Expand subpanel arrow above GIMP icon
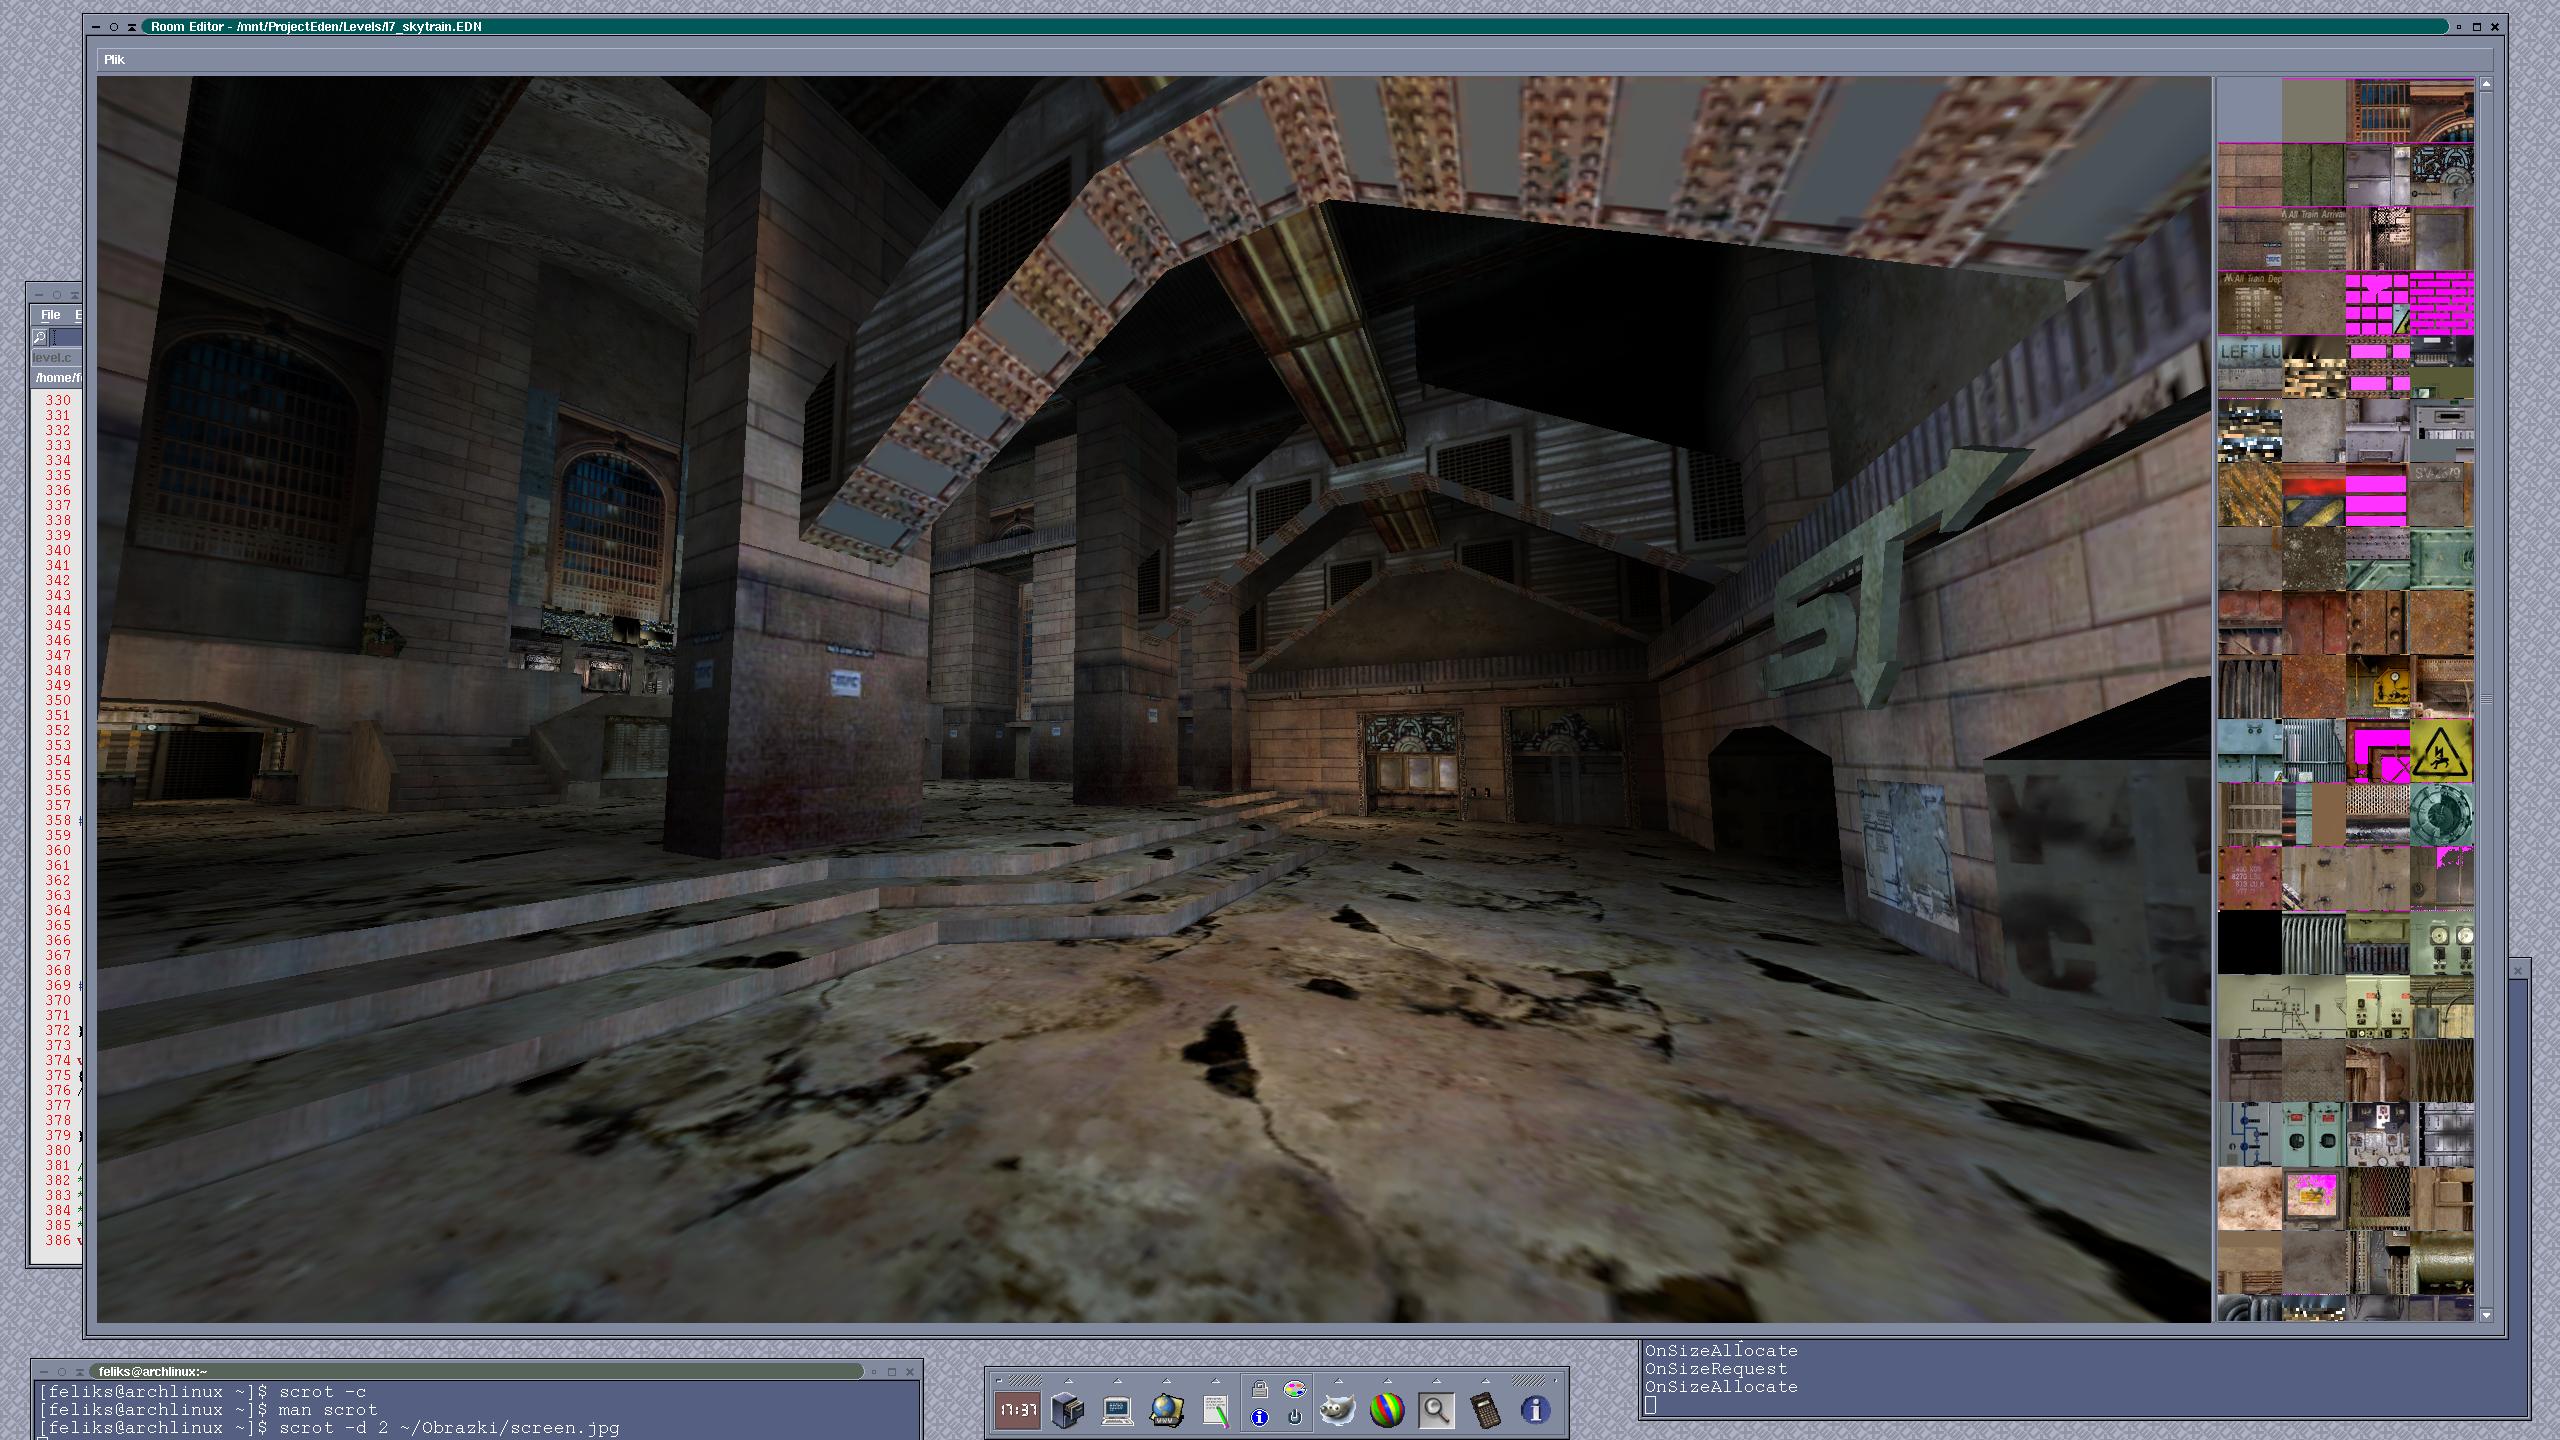The image size is (2560, 1440). [x=1338, y=1380]
